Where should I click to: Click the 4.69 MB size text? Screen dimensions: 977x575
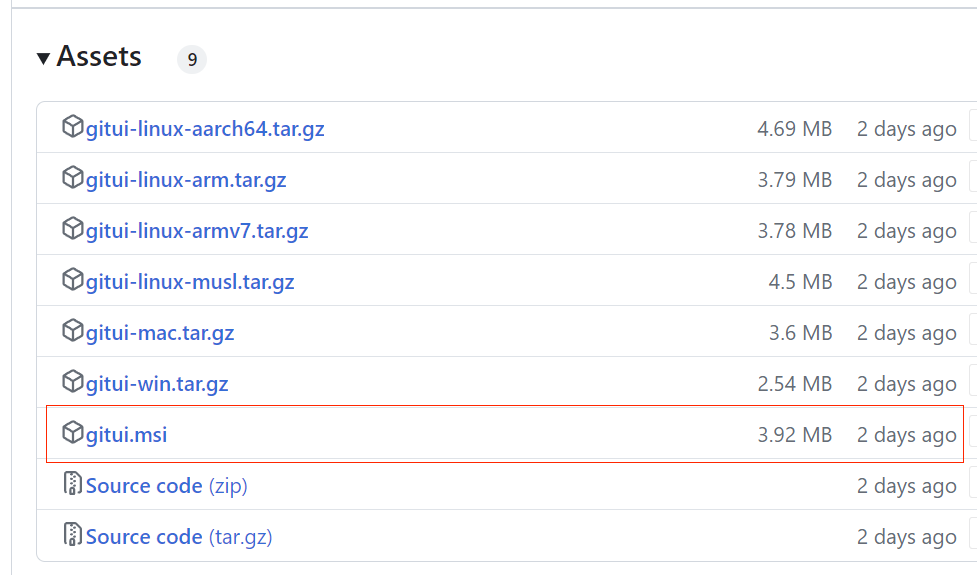tap(794, 129)
